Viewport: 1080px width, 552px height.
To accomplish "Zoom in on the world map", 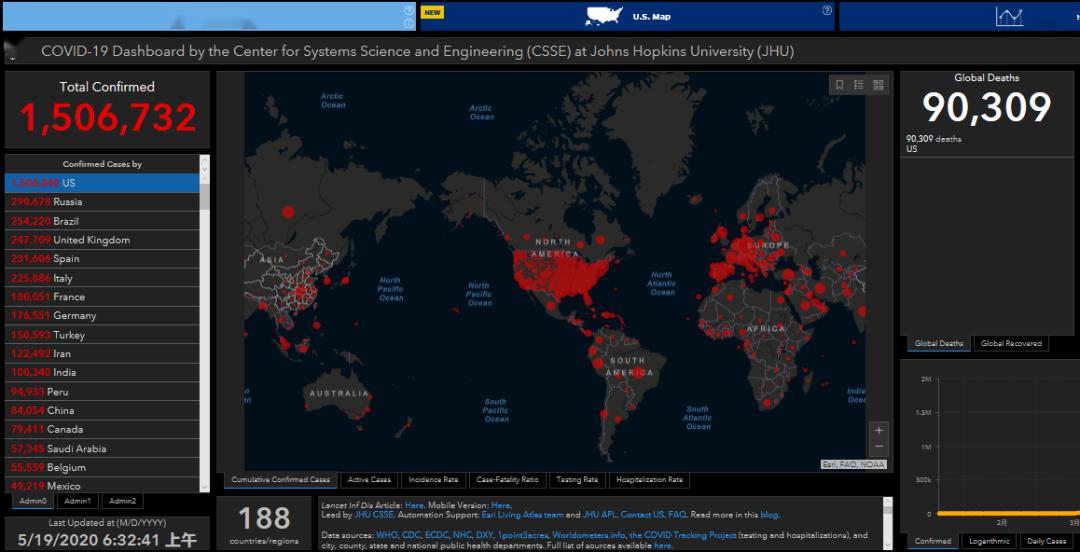I will 879,430.
